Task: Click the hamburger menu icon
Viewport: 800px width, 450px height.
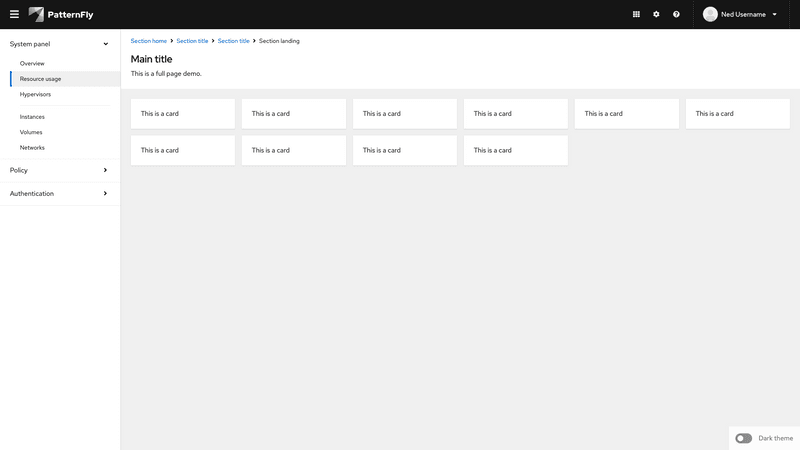Action: 14,14
